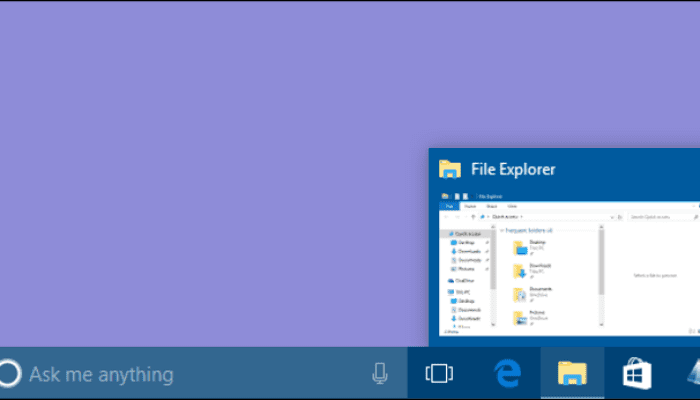The height and width of the screenshot is (400, 700).
Task: Collapse the Frequent folders section header
Action: [x=530, y=230]
